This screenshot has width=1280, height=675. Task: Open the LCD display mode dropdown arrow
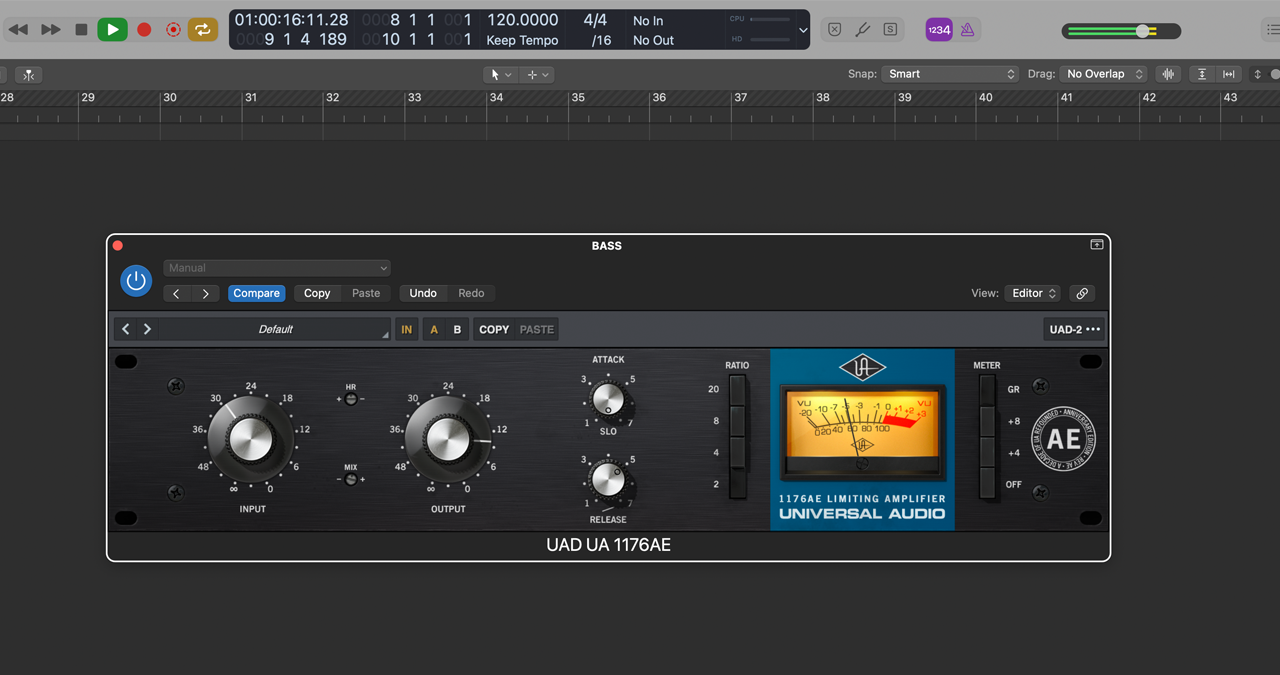coord(802,30)
